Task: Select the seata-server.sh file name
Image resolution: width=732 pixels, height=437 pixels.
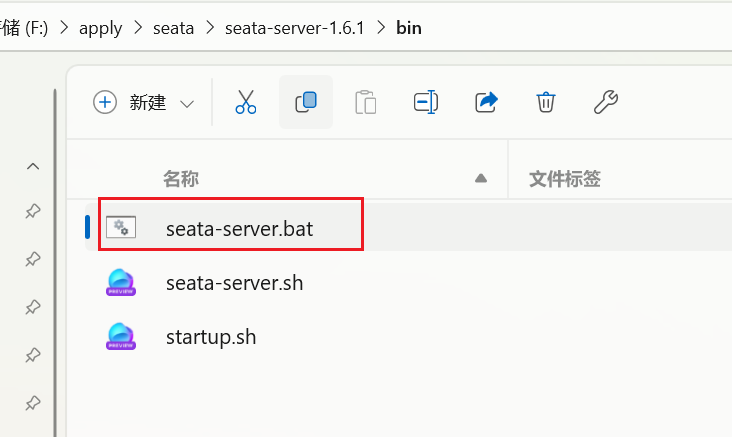Action: pyautogui.click(x=234, y=283)
